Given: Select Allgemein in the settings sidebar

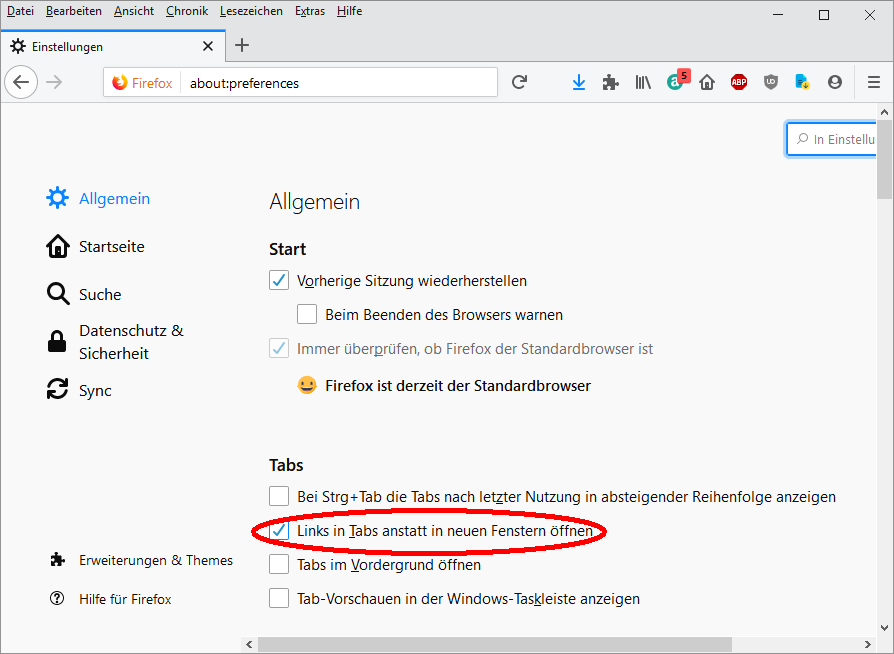Looking at the screenshot, I should coord(98,198).
